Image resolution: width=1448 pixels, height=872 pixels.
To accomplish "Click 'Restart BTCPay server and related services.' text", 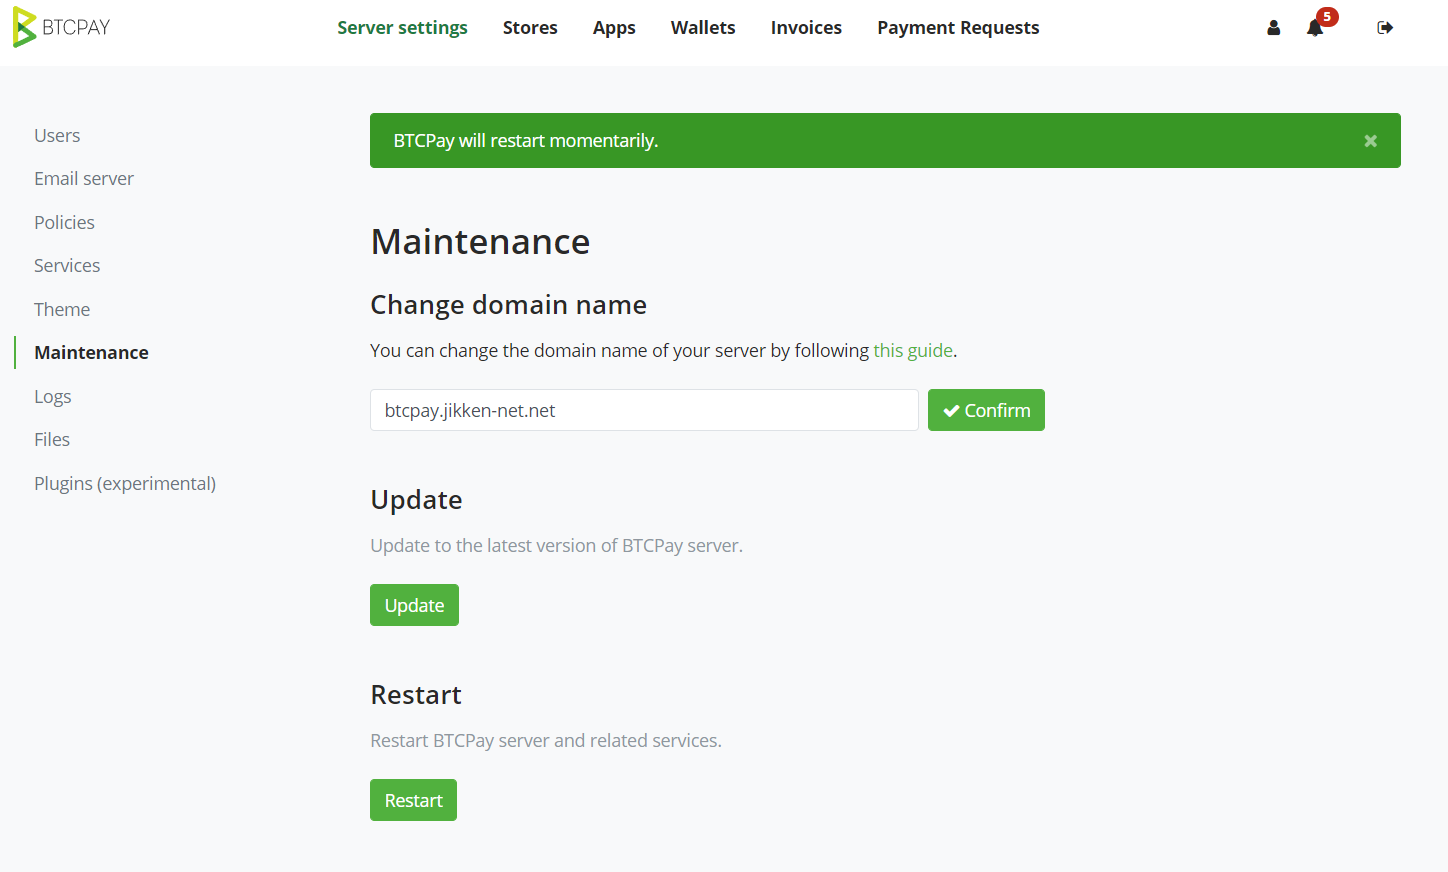I will click(546, 741).
